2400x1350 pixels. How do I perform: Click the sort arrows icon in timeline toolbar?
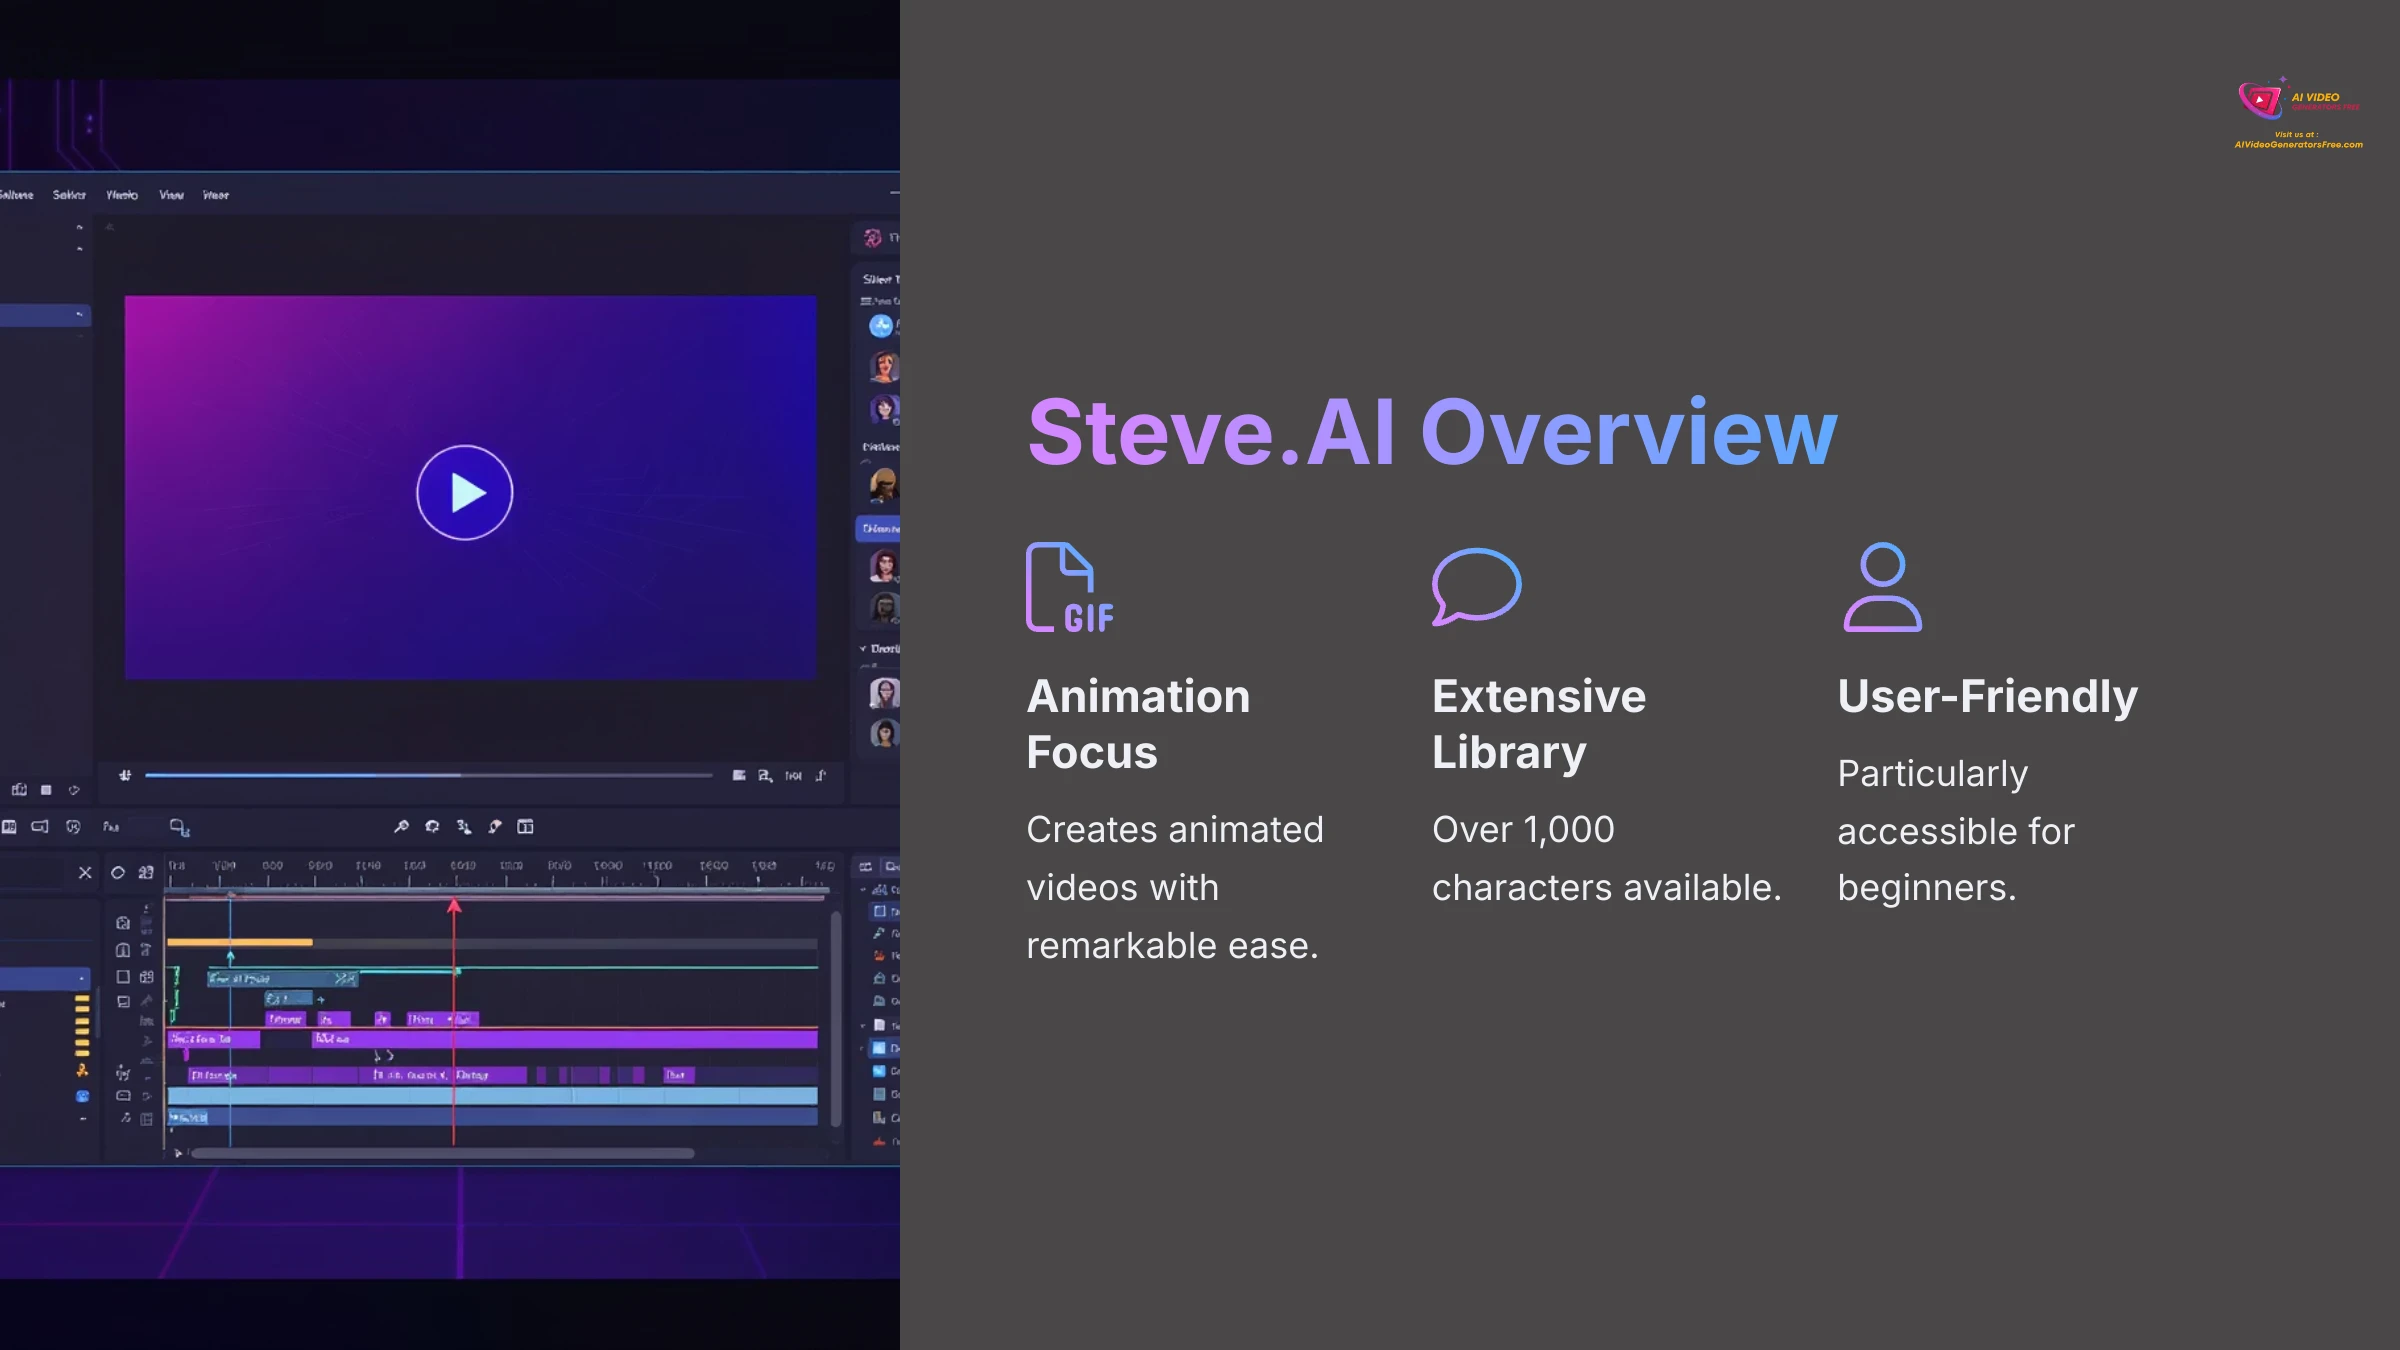[x=463, y=826]
